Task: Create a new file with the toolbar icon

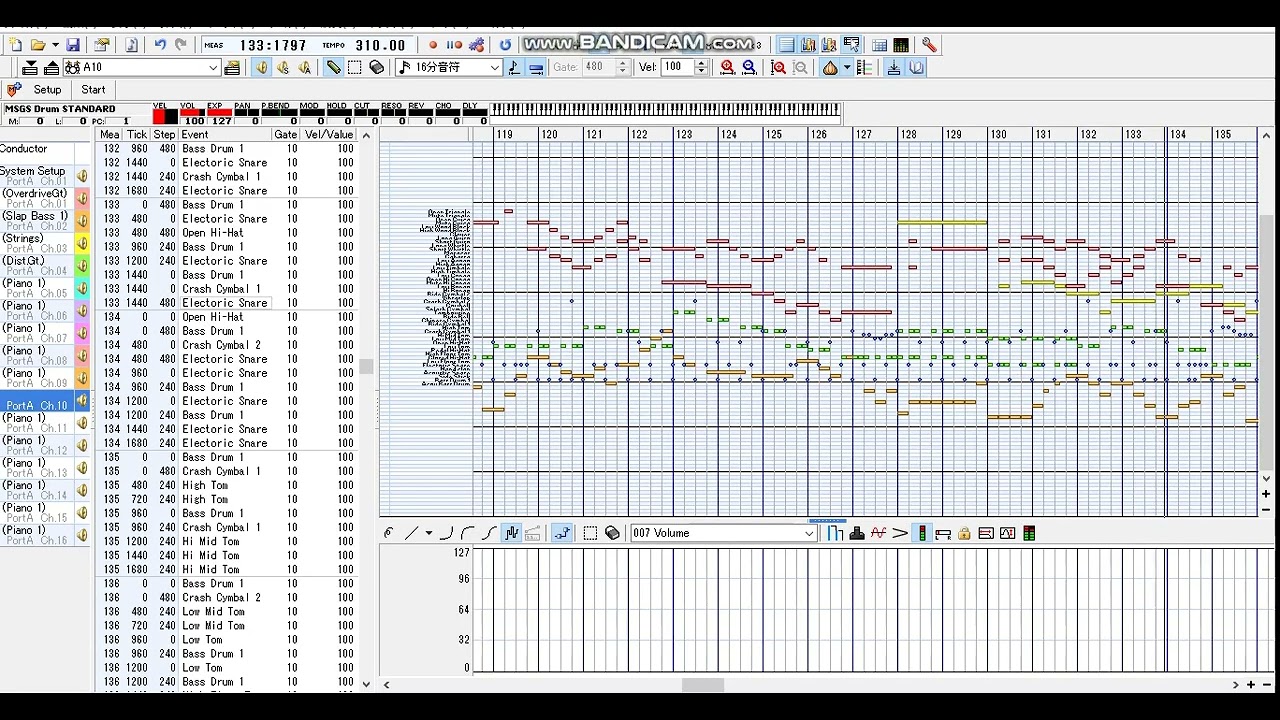Action: pos(15,45)
